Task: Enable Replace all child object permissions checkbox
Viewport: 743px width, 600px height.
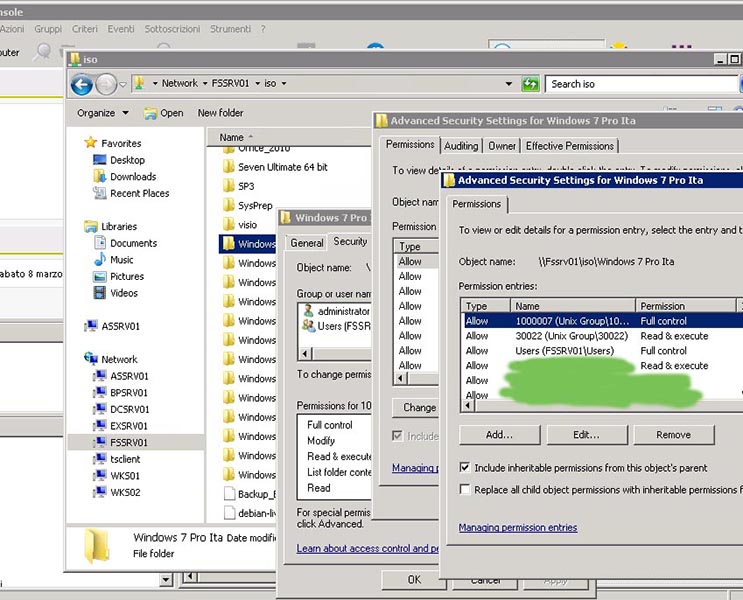Action: 465,490
